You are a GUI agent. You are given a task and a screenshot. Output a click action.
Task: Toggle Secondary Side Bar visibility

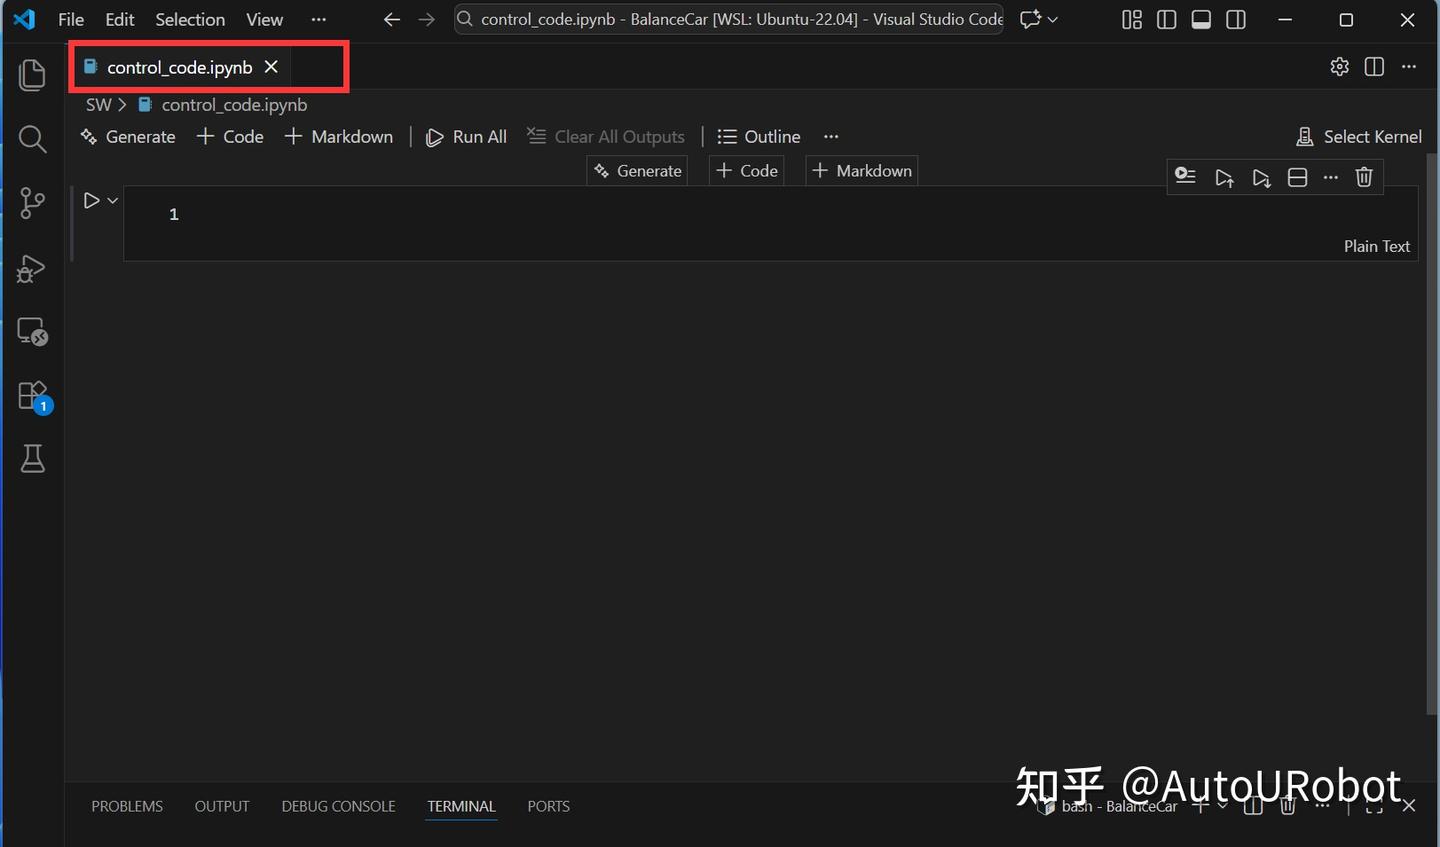pos(1236,19)
